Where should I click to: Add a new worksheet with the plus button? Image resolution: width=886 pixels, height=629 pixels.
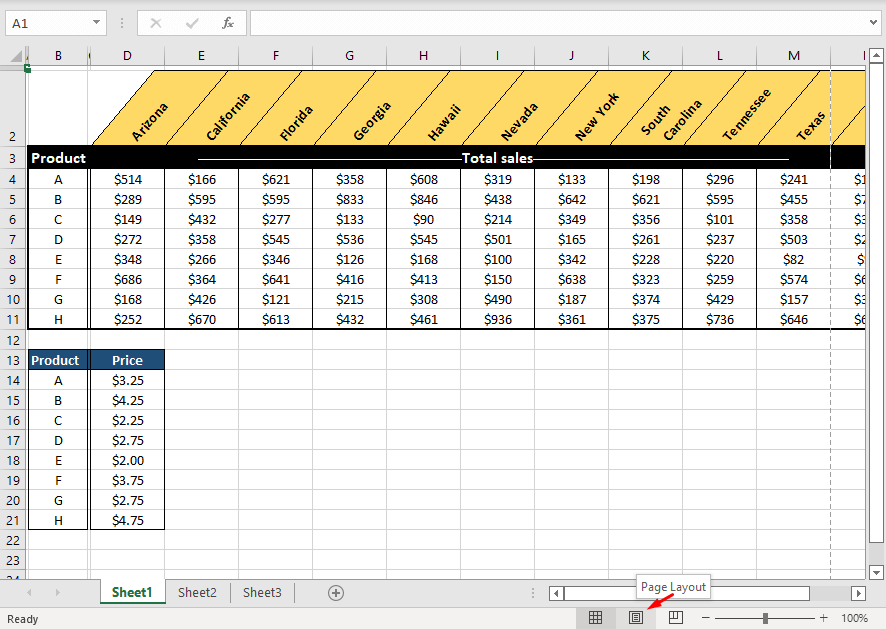[336, 592]
